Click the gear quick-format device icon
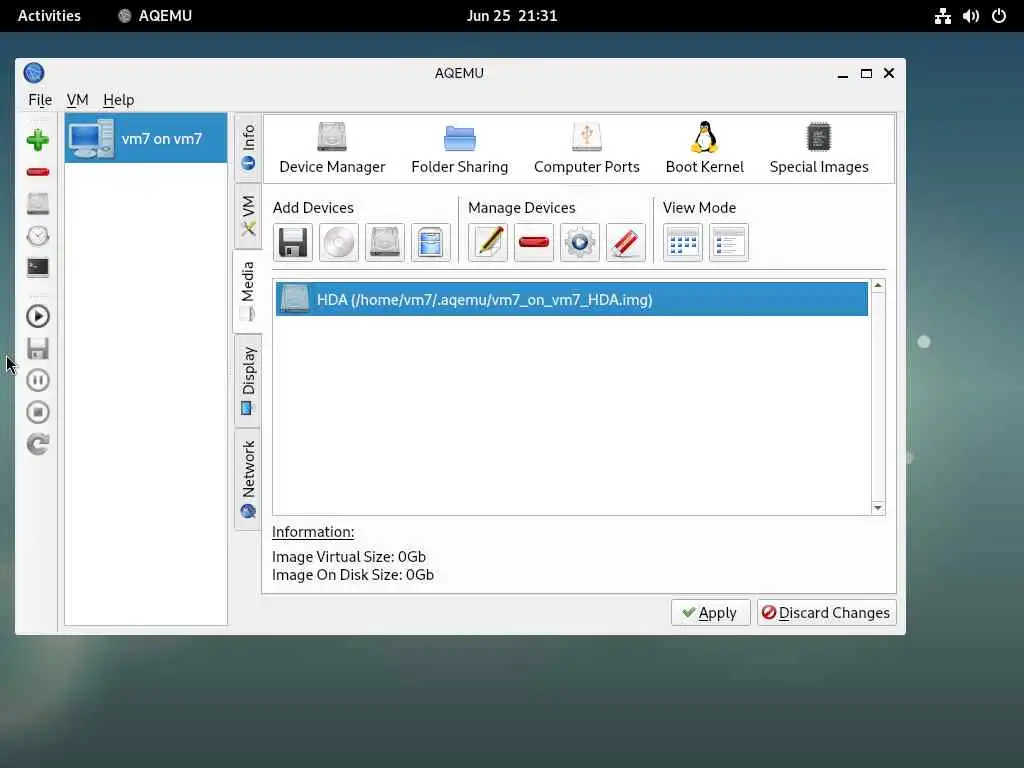 (580, 242)
